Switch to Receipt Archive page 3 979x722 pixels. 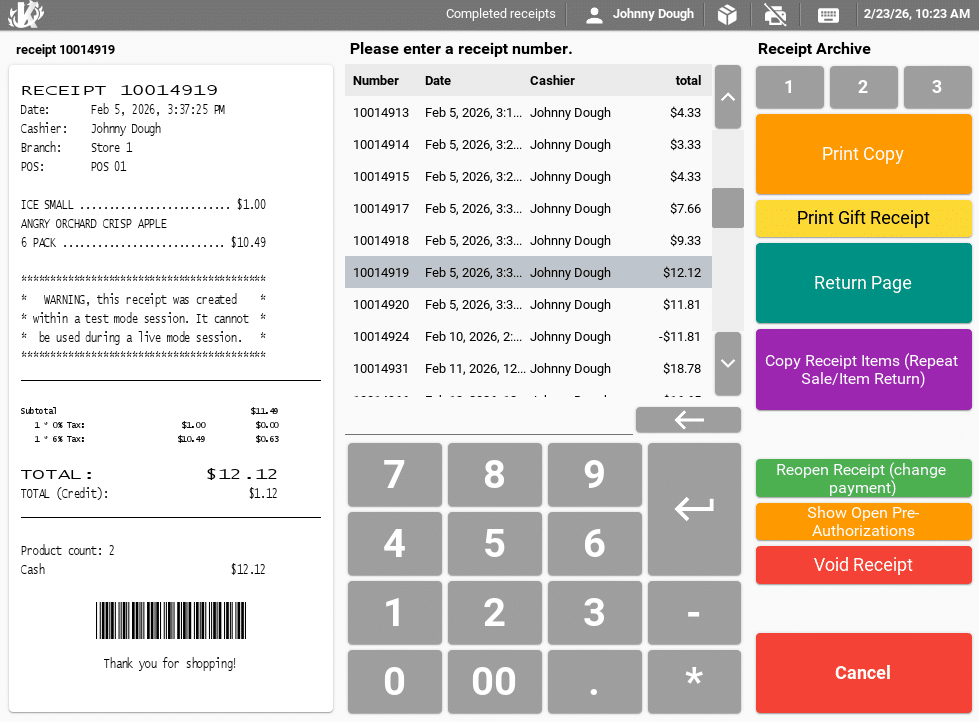(x=937, y=88)
